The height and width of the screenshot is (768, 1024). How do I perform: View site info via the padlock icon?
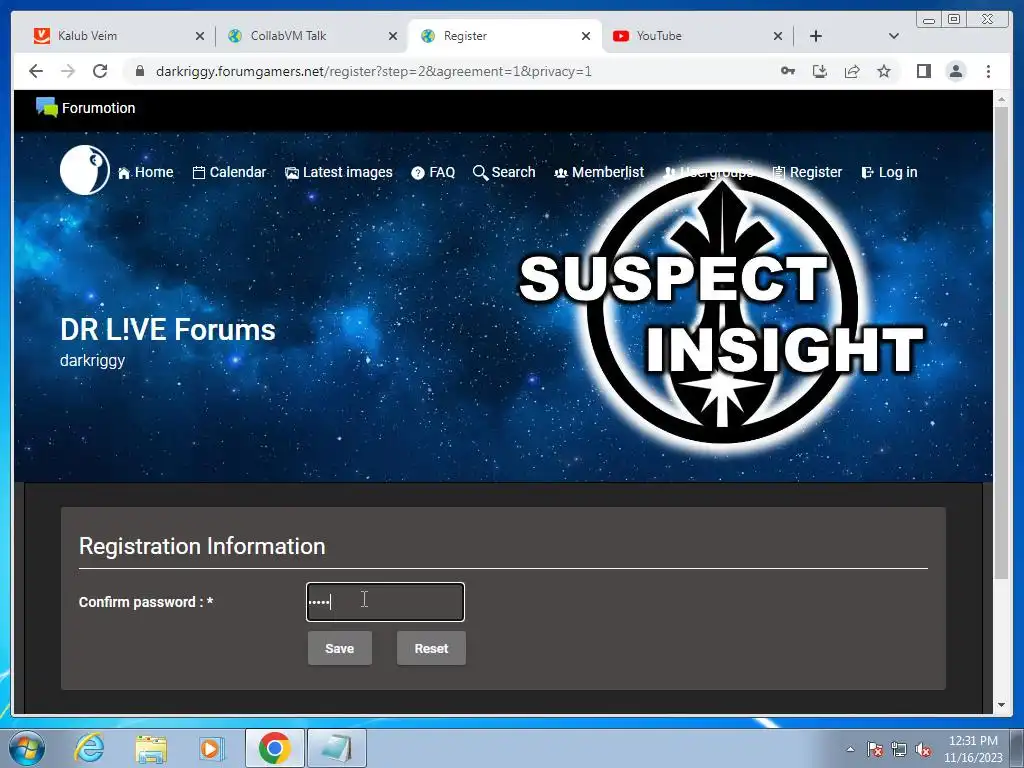coord(140,71)
